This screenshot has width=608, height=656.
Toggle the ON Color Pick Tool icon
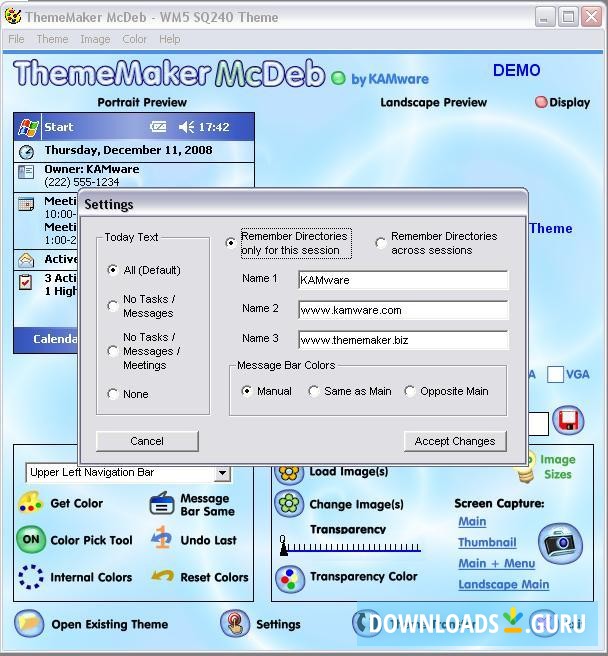31,540
